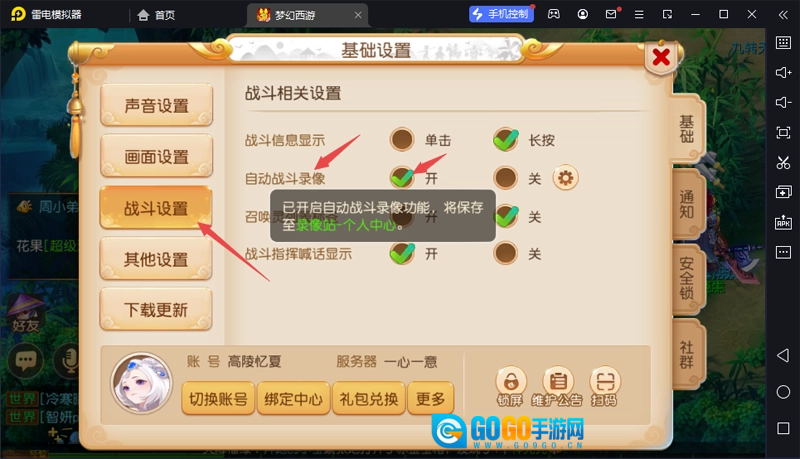Open the 维护公告 maintenance notice icon

click(557, 386)
